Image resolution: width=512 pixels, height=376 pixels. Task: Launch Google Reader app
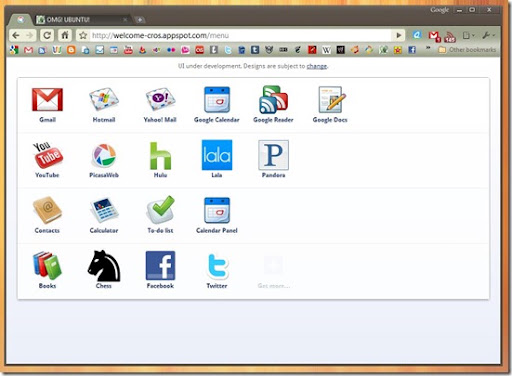(273, 99)
